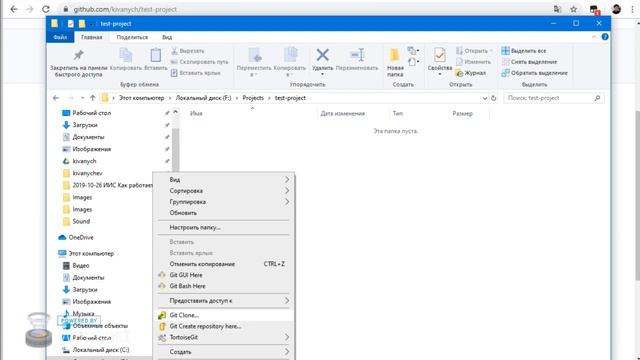Click Chrome translate page icon
640x360 pixels.
pyautogui.click(x=557, y=9)
